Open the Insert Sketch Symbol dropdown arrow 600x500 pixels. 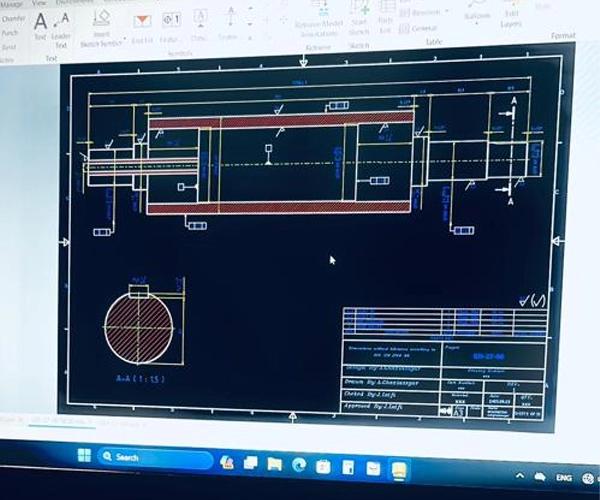(x=125, y=41)
